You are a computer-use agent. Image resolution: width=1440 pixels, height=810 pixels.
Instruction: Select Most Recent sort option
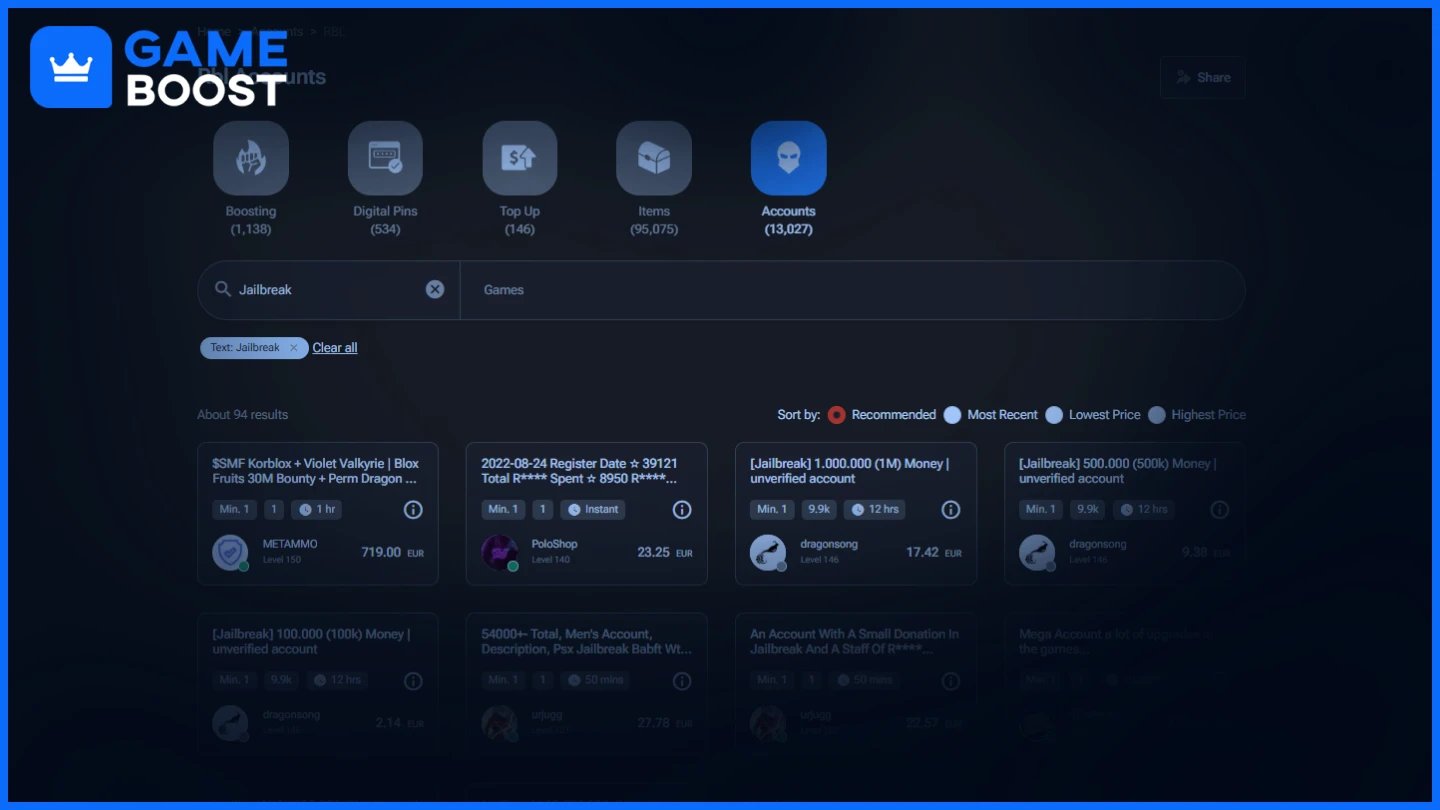tap(953, 415)
